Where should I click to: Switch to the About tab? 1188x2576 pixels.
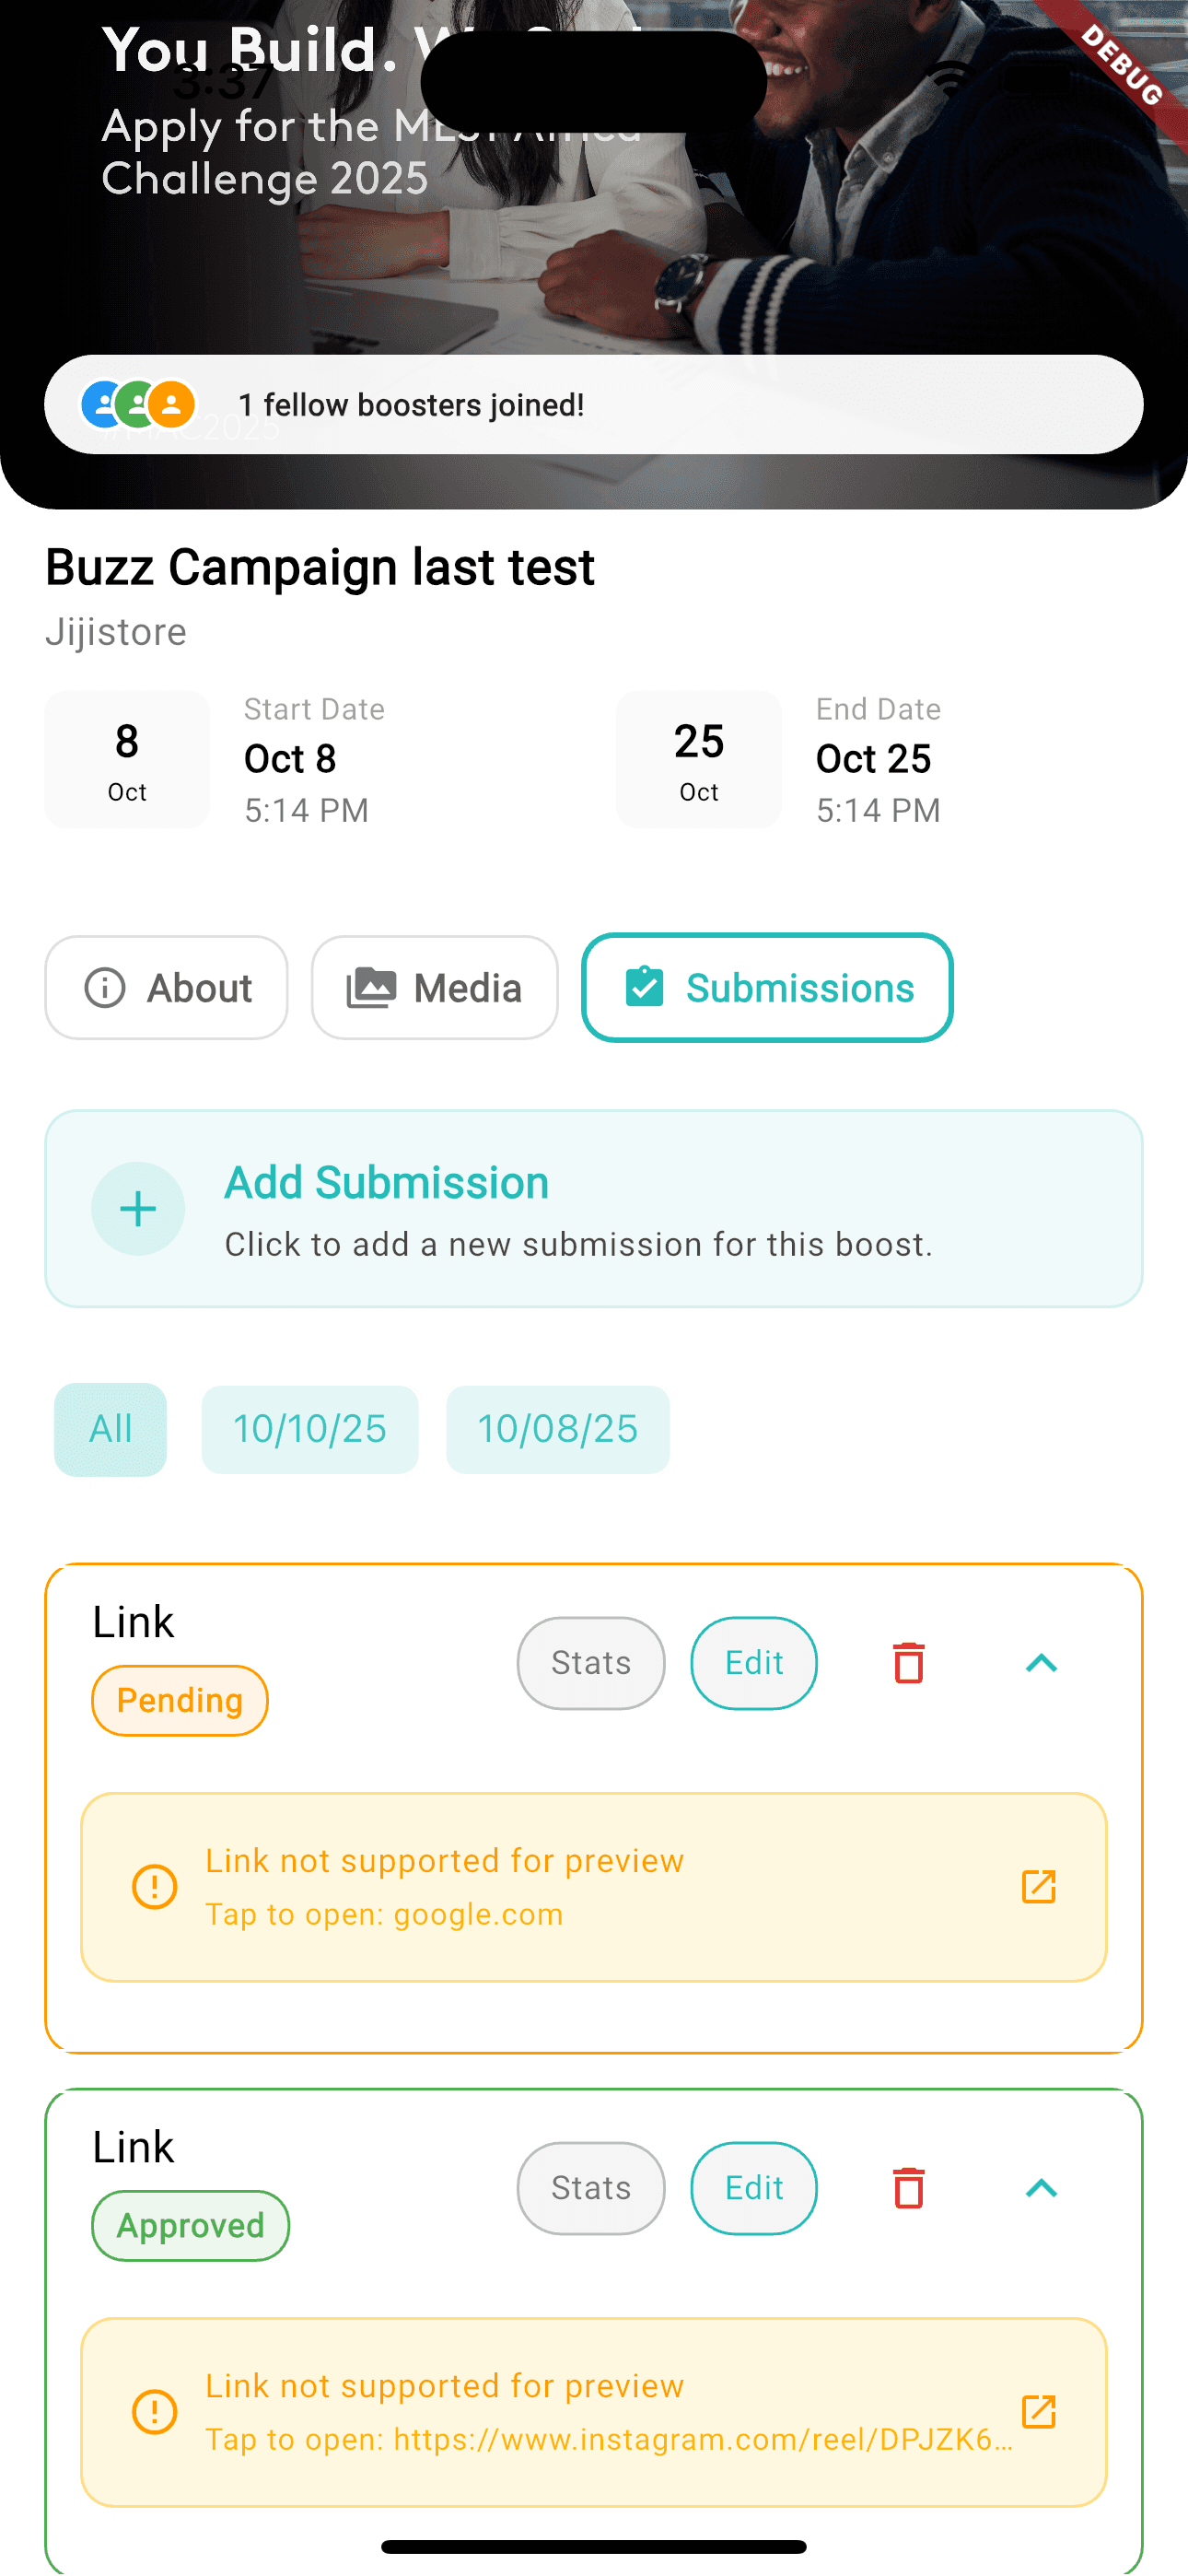pyautogui.click(x=166, y=987)
